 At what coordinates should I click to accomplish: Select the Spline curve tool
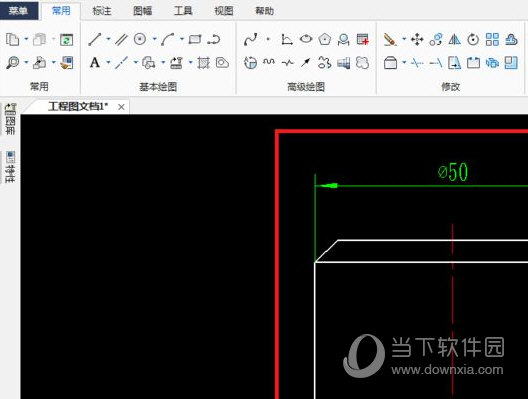pos(251,39)
